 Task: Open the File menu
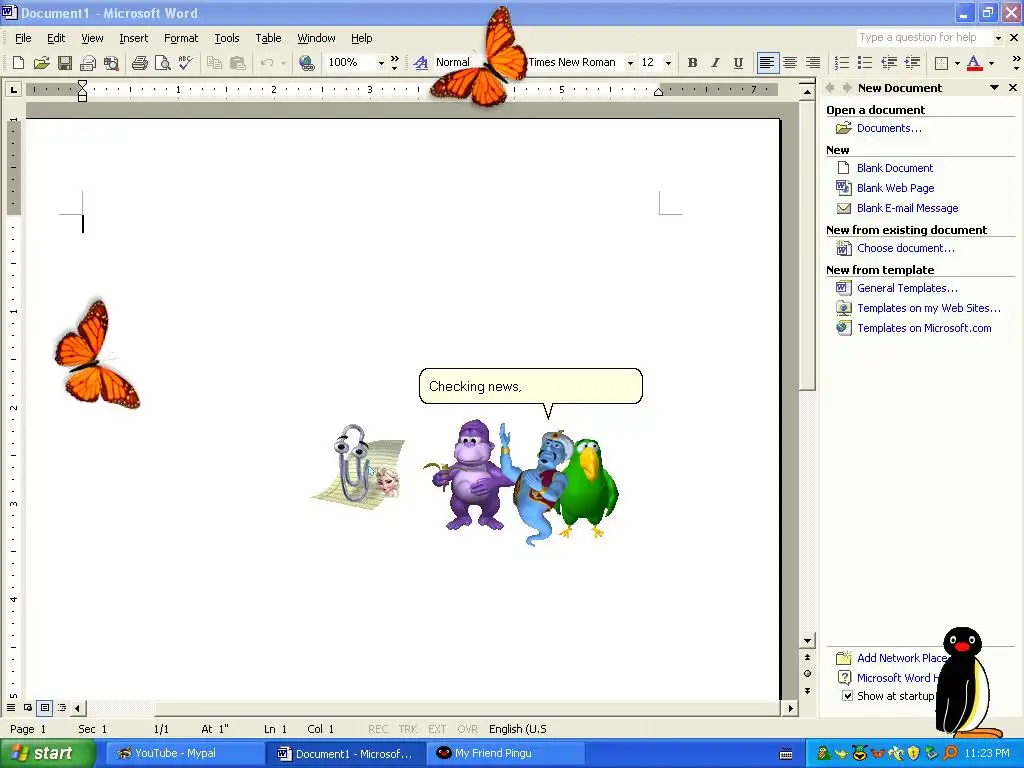[x=23, y=38]
